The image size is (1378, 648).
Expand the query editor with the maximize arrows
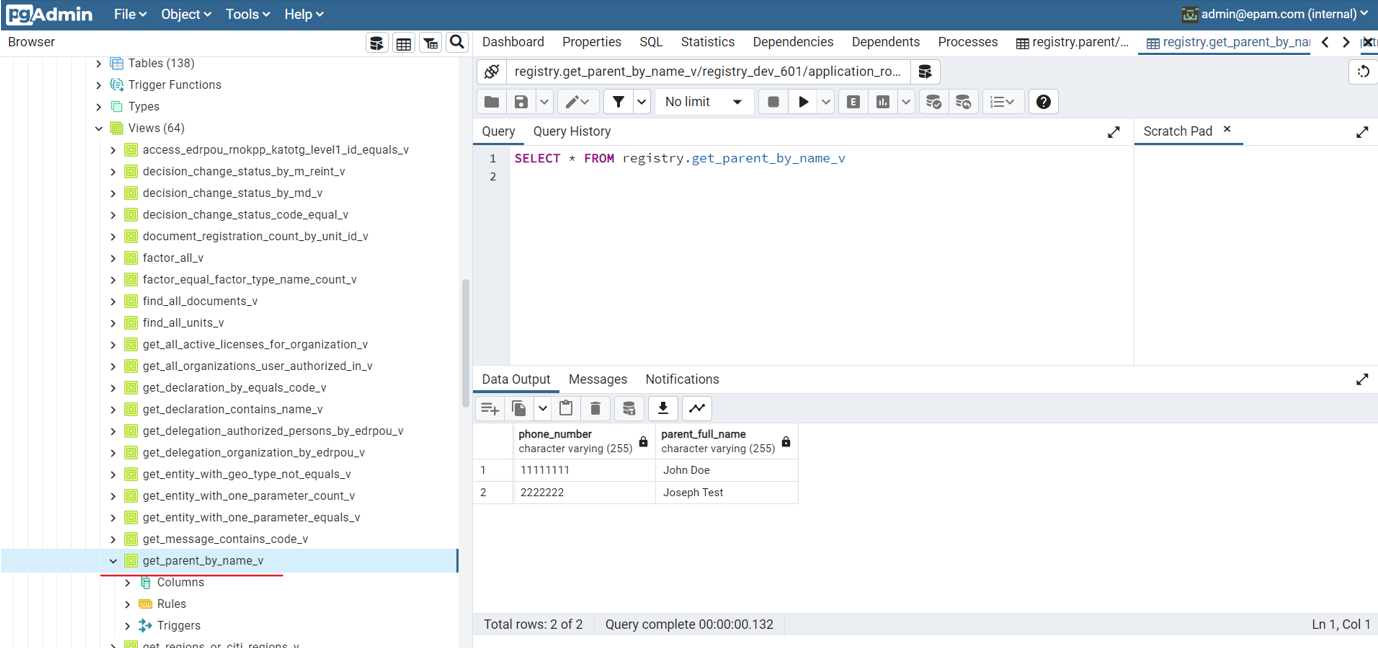1114,132
